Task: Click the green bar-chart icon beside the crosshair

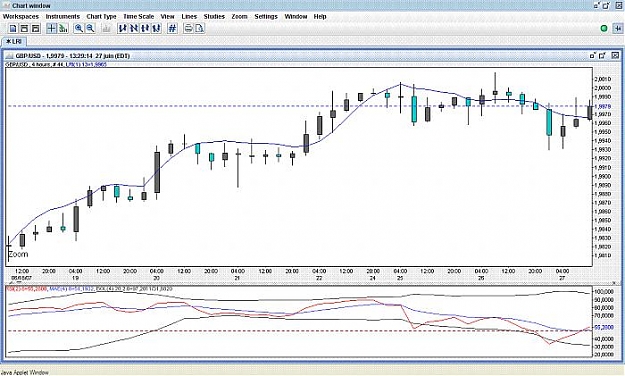Action: click(x=63, y=28)
